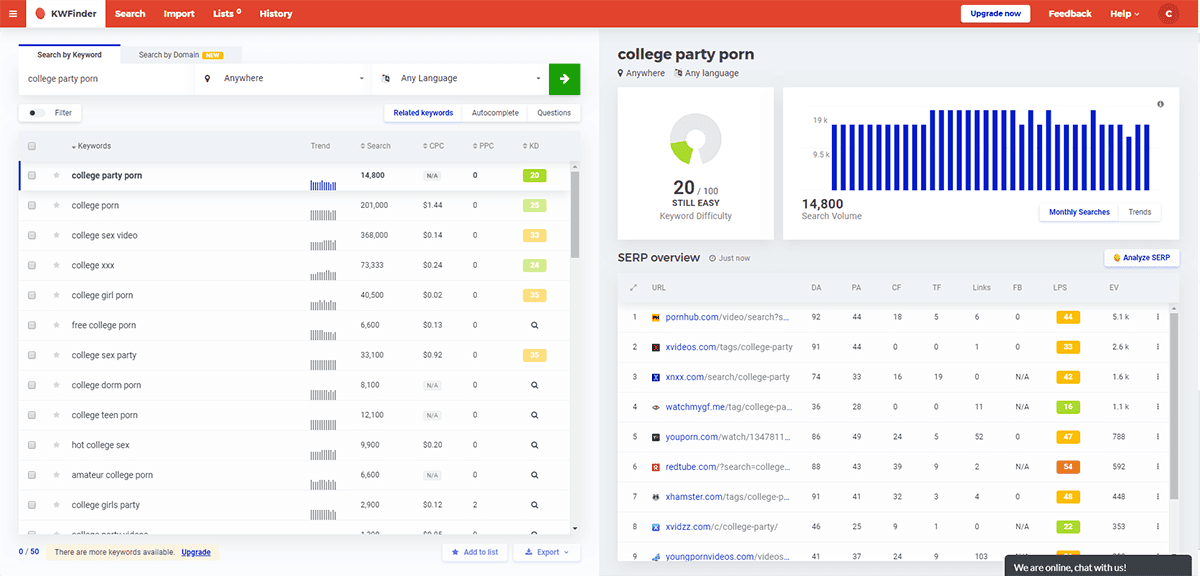Open the options menu for the xnxx.com SERP row
This screenshot has width=1200, height=576.
pos(1158,377)
